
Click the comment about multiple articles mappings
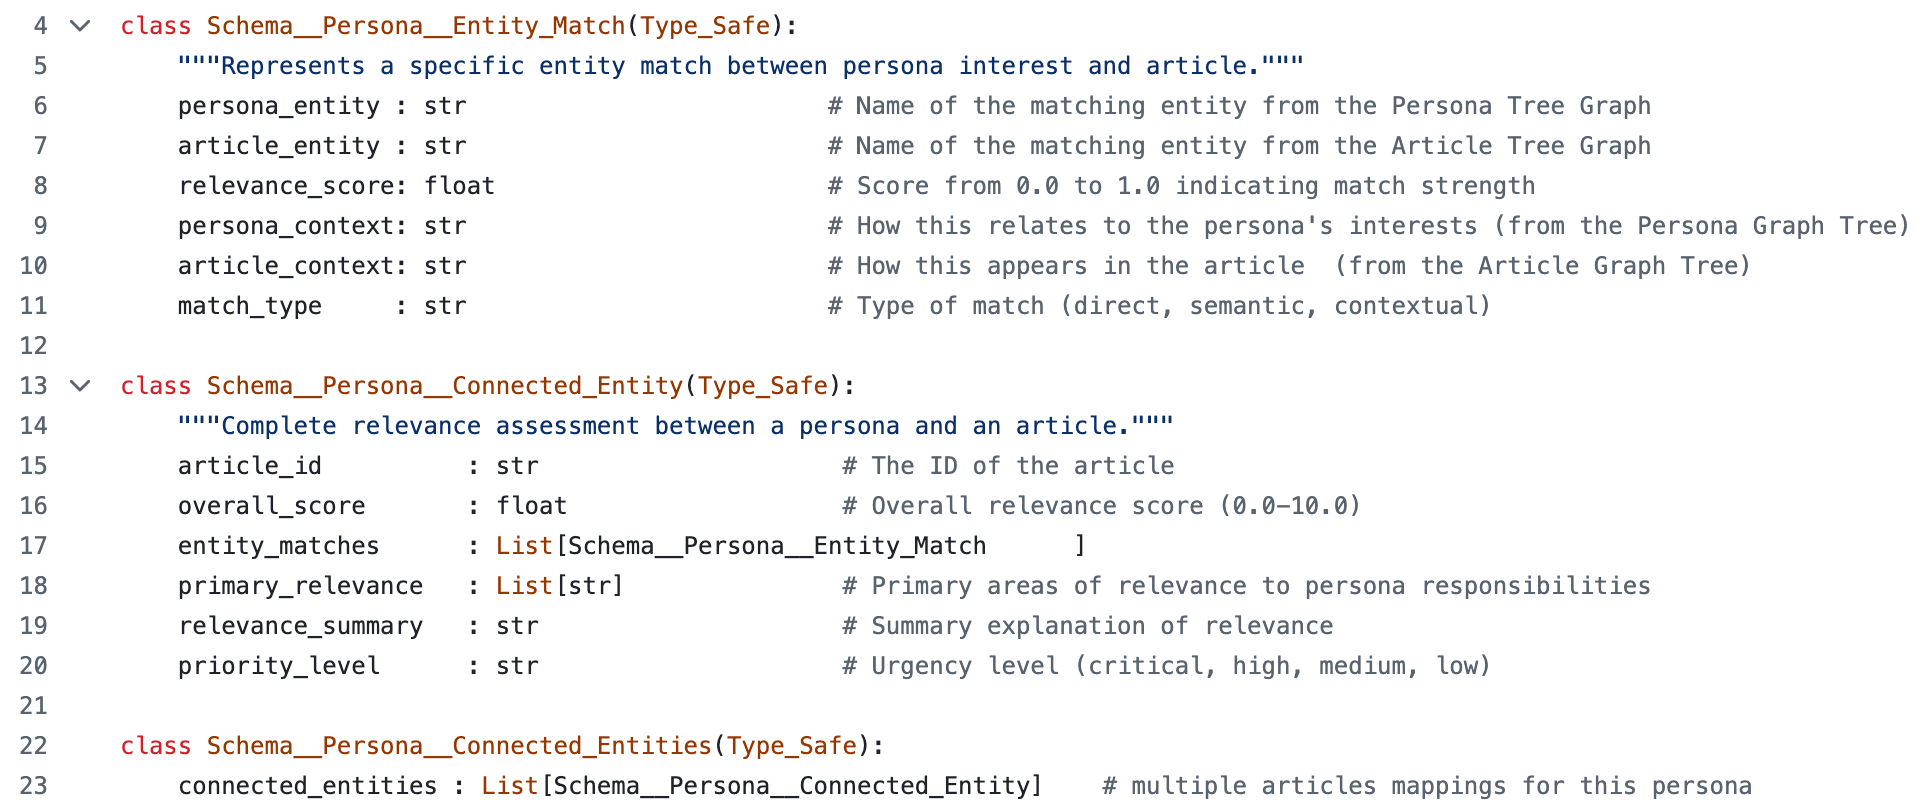tap(1427, 786)
